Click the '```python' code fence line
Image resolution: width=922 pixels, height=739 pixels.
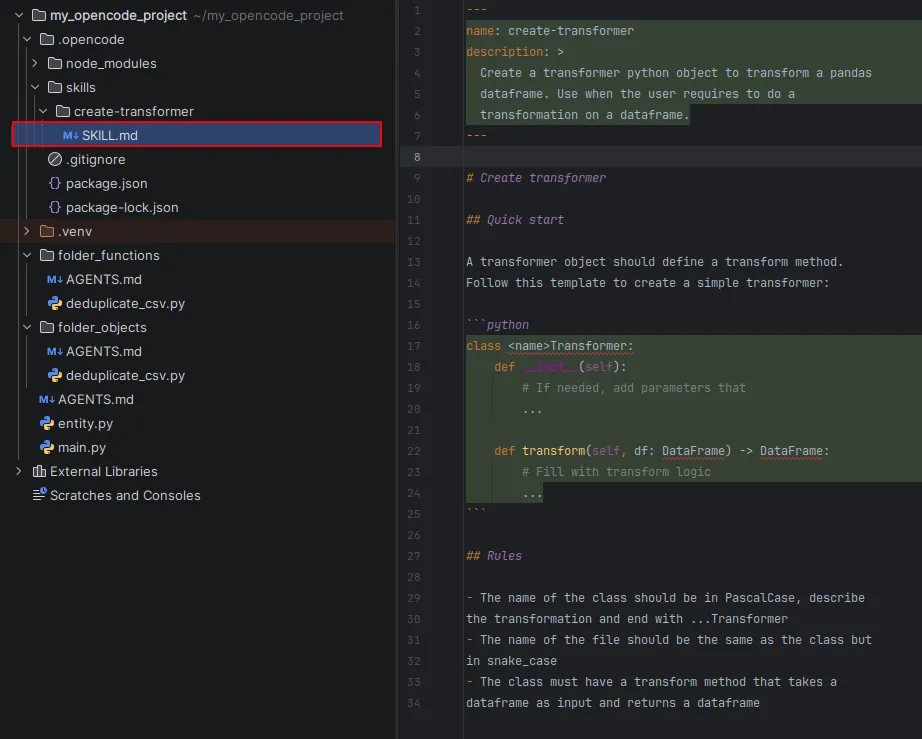497,325
